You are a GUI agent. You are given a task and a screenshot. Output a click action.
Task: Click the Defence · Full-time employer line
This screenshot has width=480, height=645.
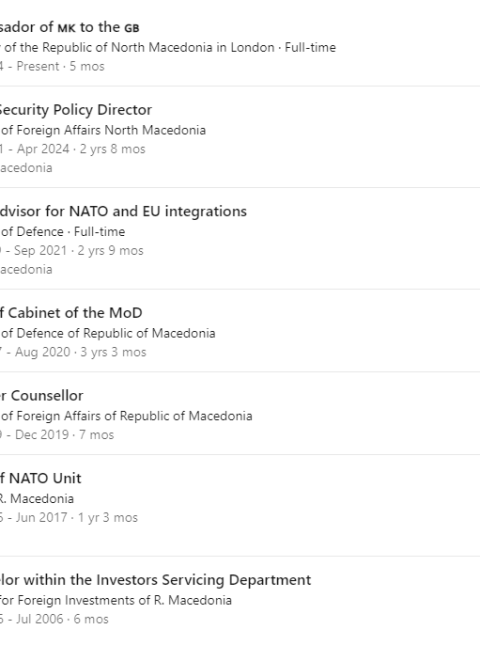[x=63, y=232]
